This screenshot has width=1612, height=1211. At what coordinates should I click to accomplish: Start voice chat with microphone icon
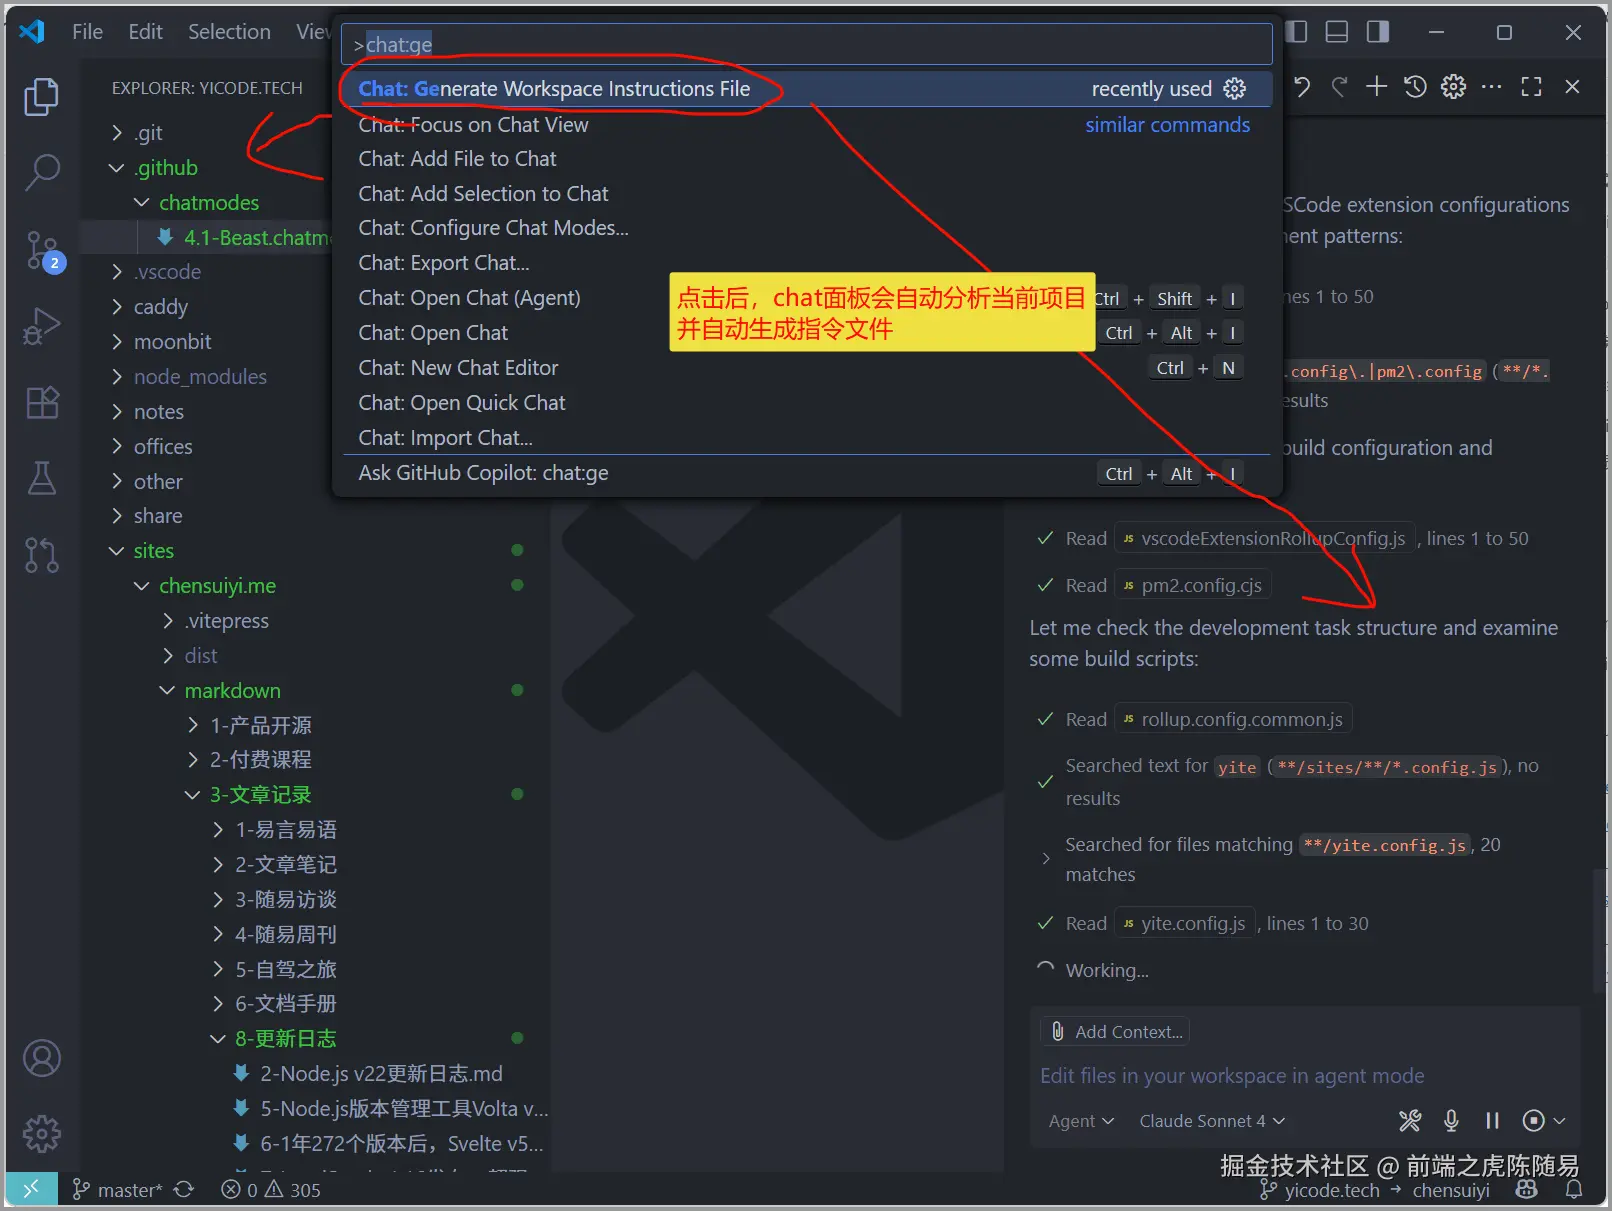click(1451, 1121)
